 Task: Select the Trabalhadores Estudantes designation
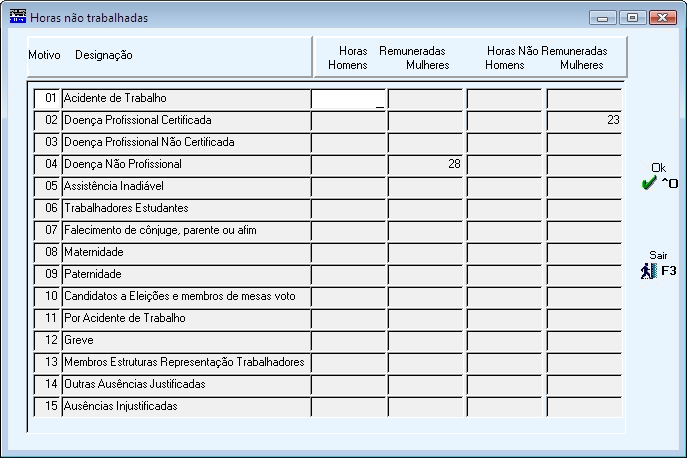186,209
